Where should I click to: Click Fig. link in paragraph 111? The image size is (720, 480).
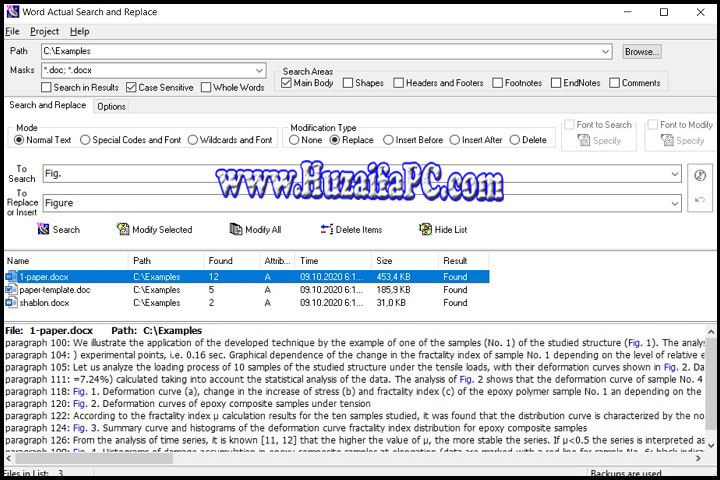(466, 379)
